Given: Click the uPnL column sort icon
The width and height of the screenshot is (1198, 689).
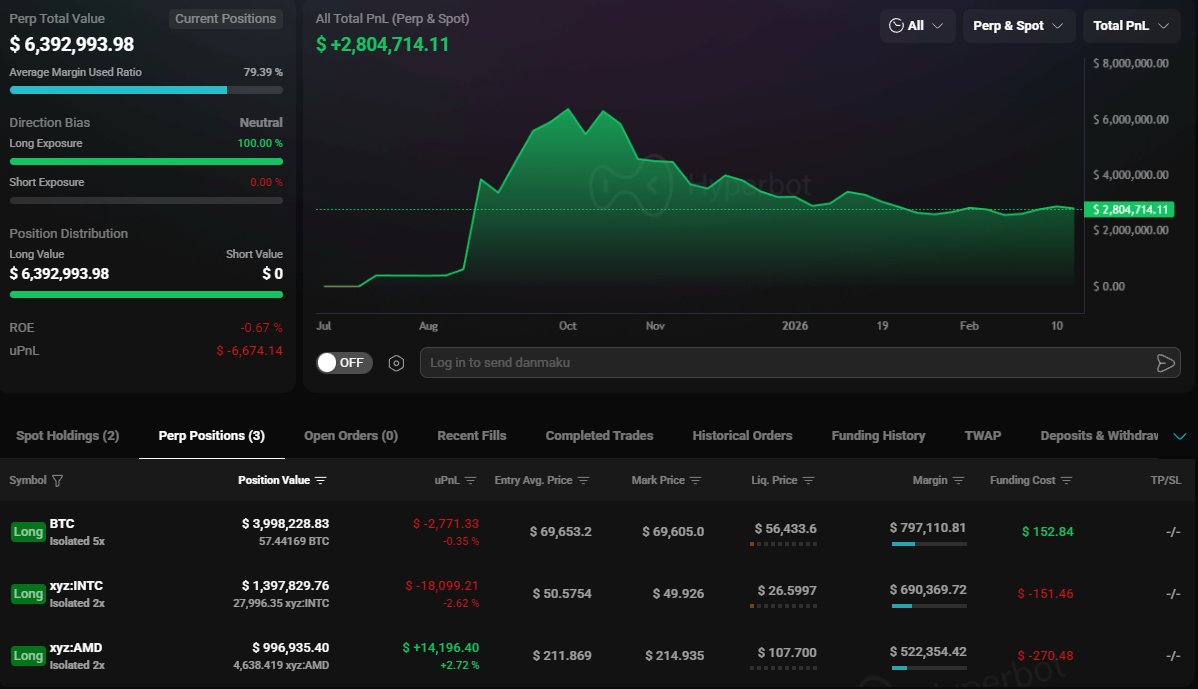Looking at the screenshot, I should (x=471, y=481).
